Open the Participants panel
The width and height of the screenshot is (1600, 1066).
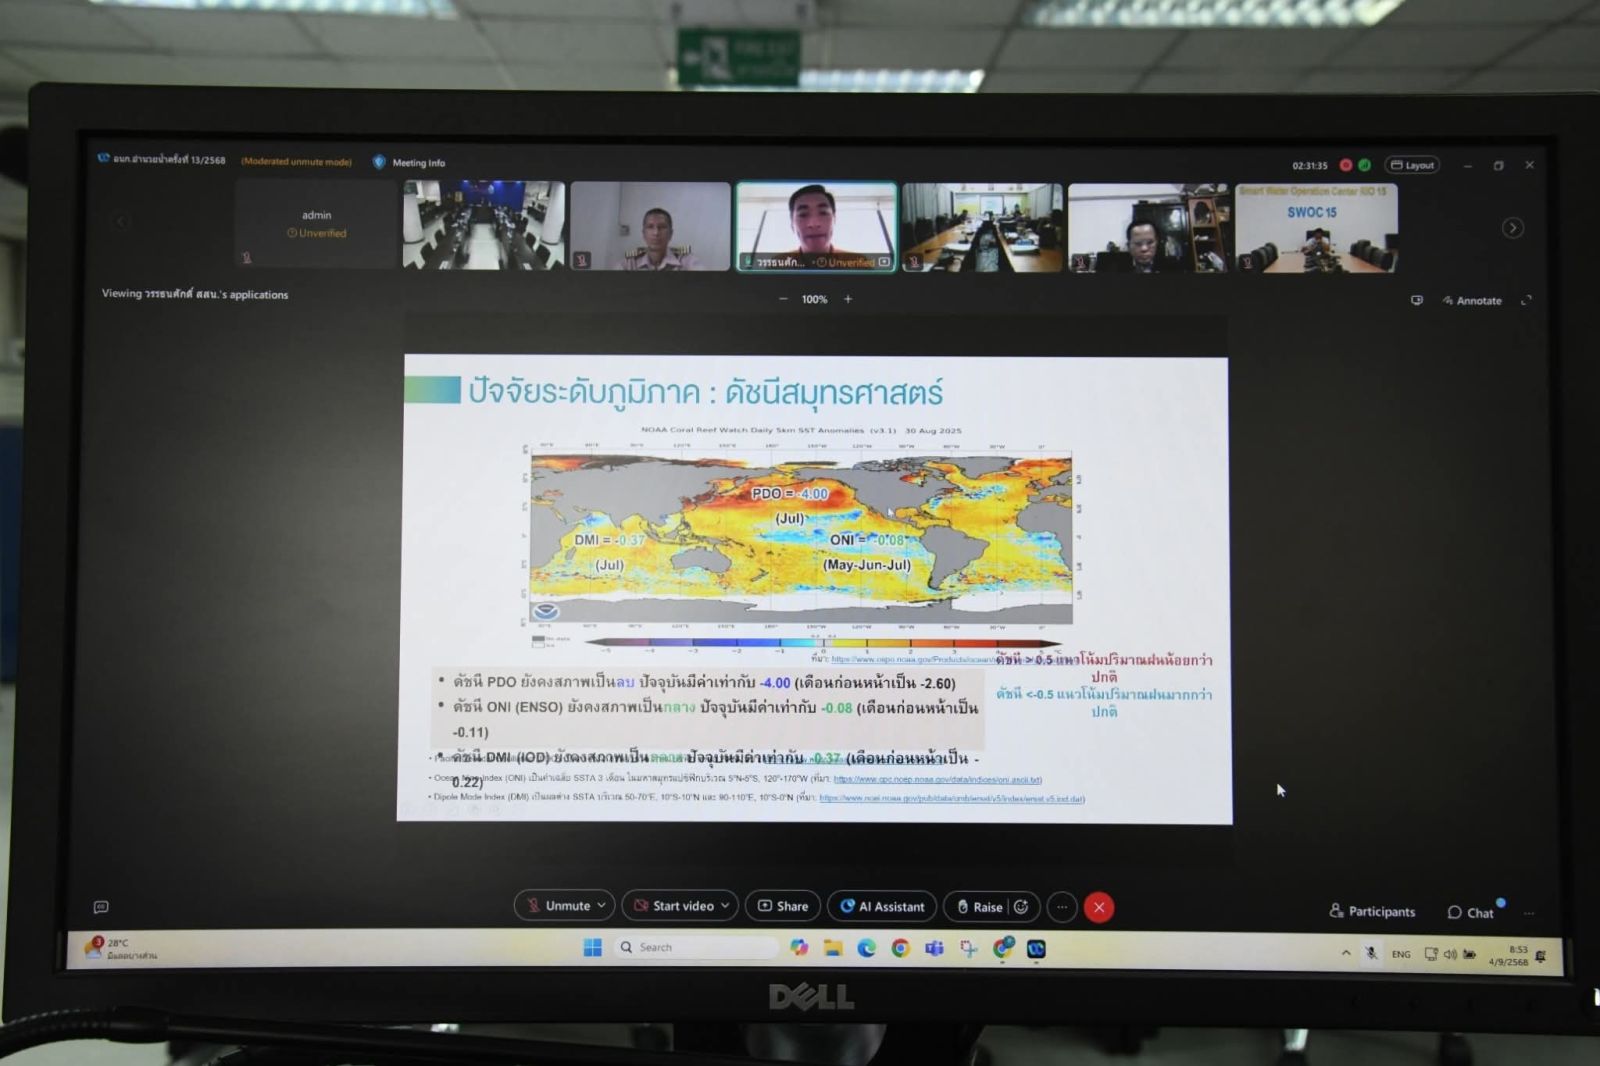pos(1371,911)
